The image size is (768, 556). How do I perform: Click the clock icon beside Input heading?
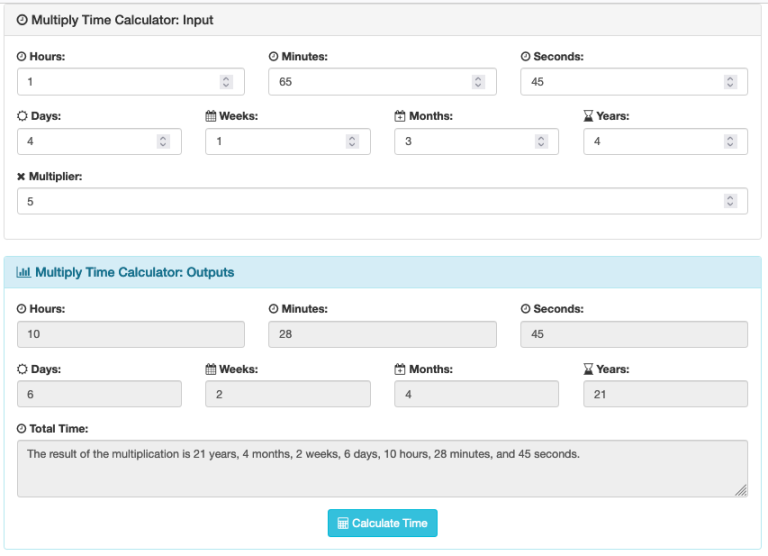pos(22,20)
